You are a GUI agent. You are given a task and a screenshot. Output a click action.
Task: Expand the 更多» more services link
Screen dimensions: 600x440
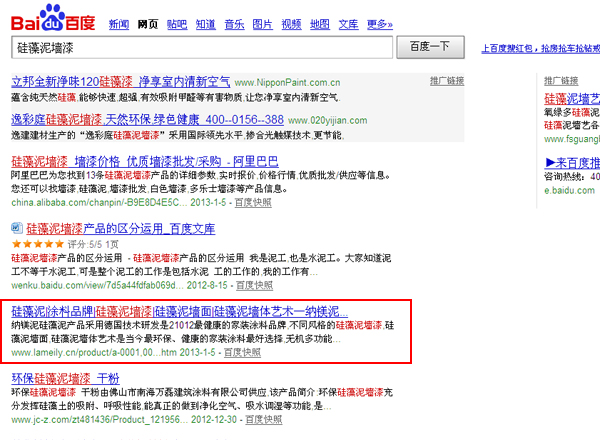point(379,24)
